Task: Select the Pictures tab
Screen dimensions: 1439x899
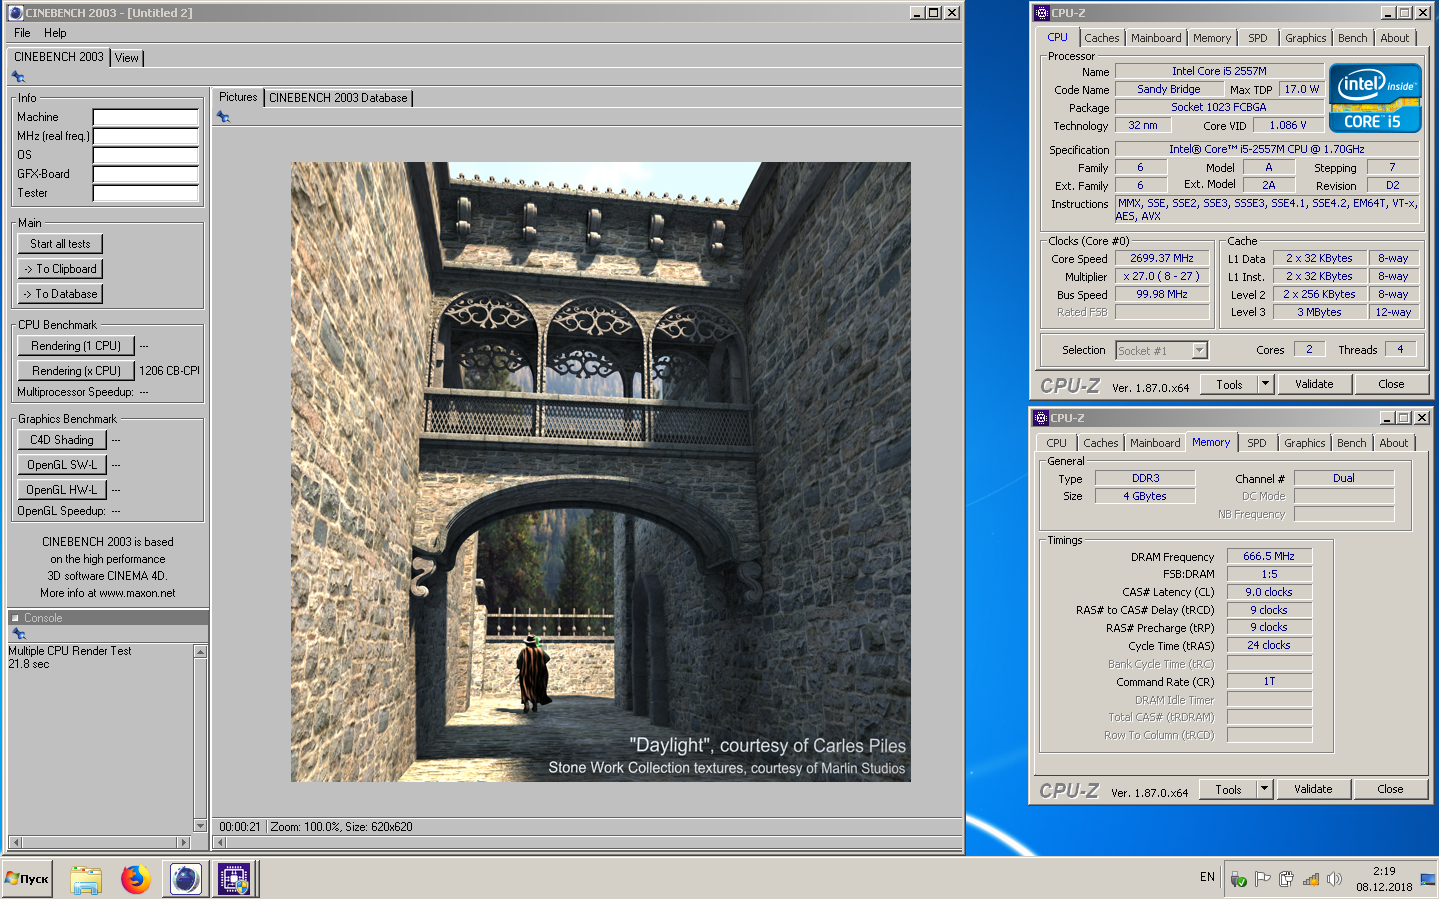Action: click(x=238, y=97)
